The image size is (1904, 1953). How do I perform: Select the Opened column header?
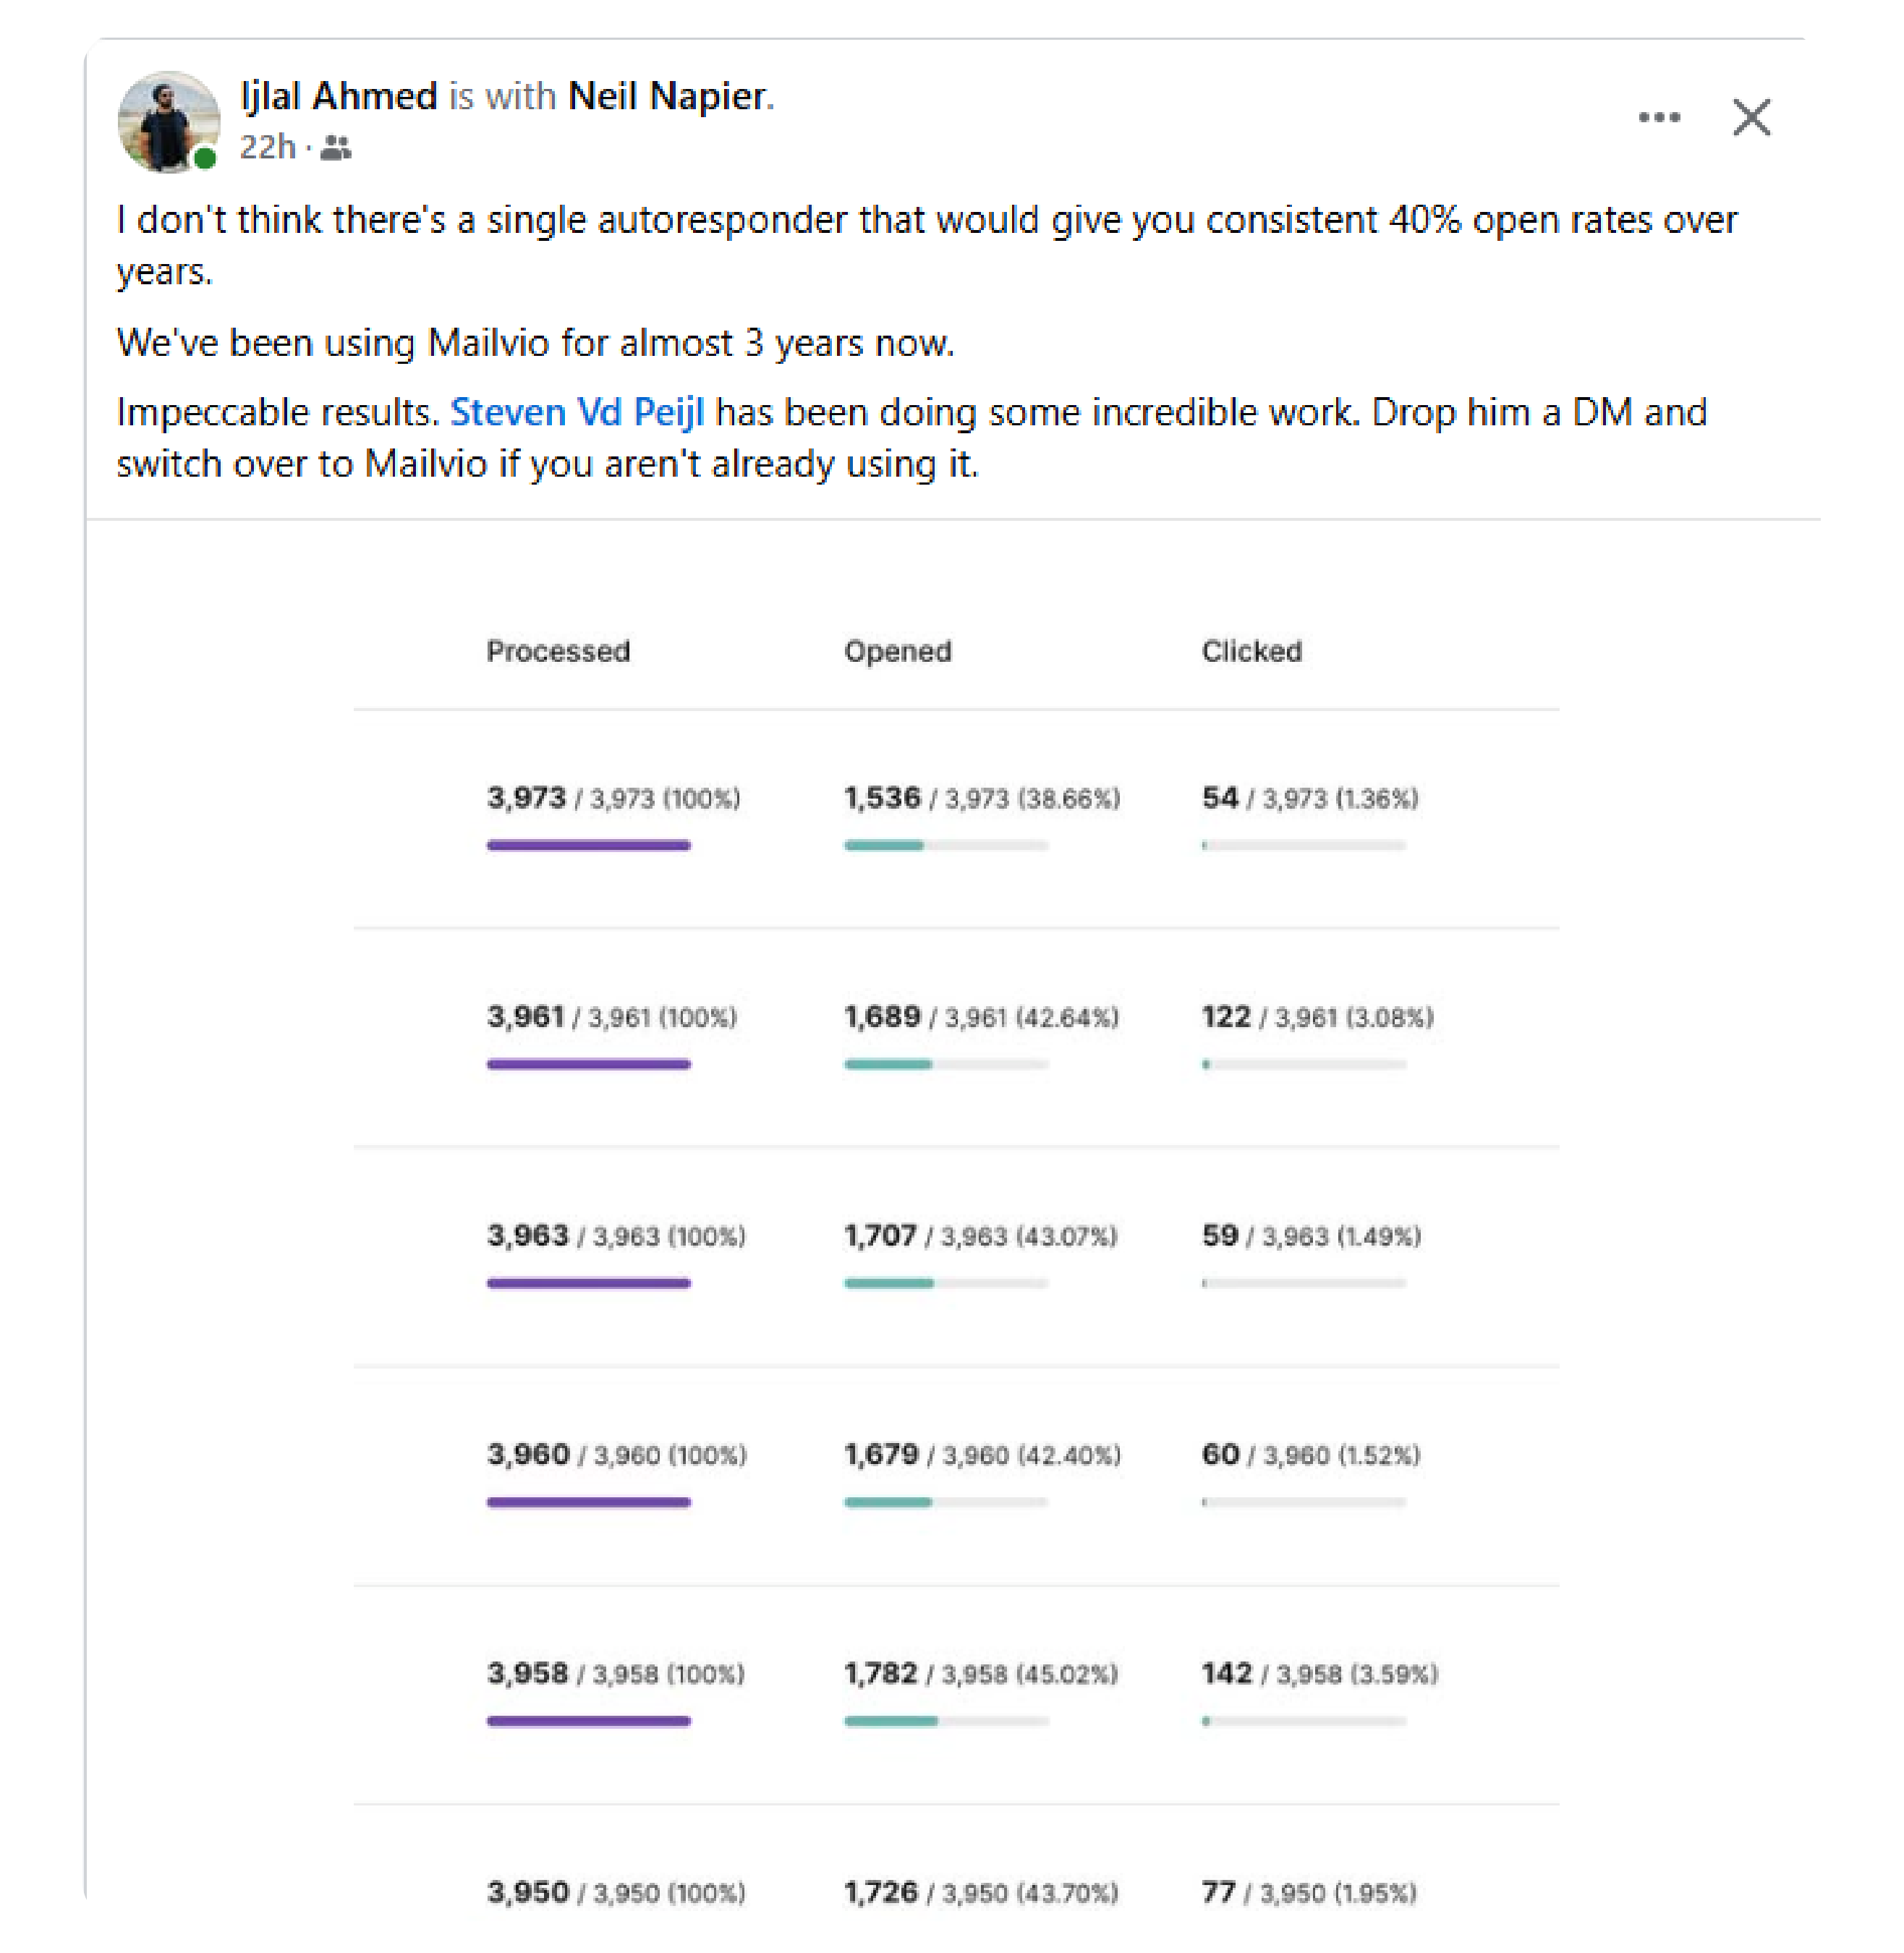tap(897, 651)
